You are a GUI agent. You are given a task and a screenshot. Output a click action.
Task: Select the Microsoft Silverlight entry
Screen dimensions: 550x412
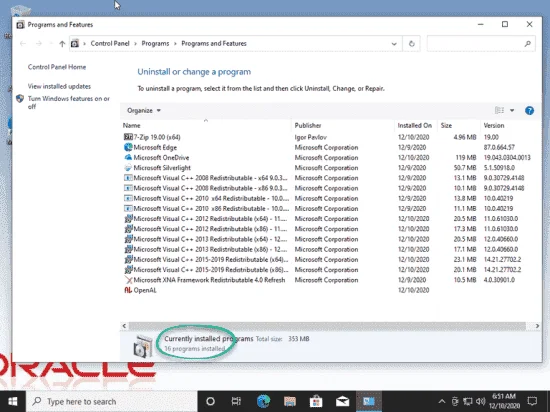click(162, 168)
